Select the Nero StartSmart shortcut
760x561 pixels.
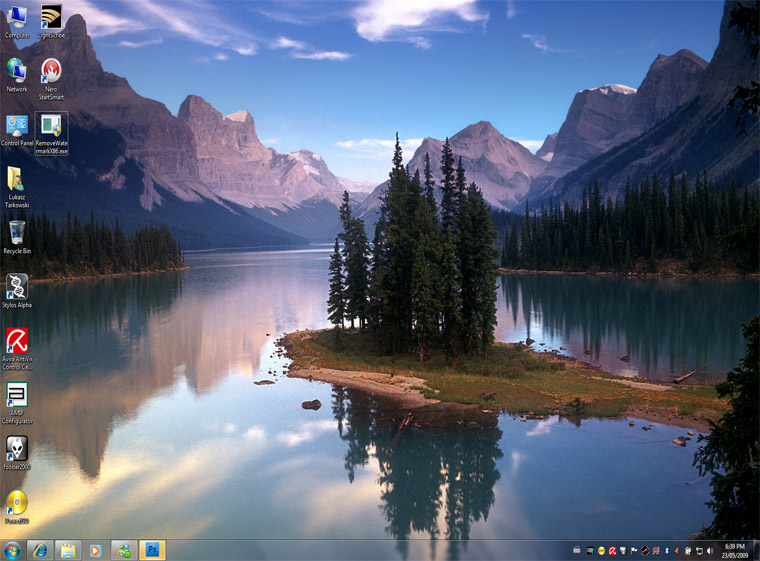(x=51, y=79)
